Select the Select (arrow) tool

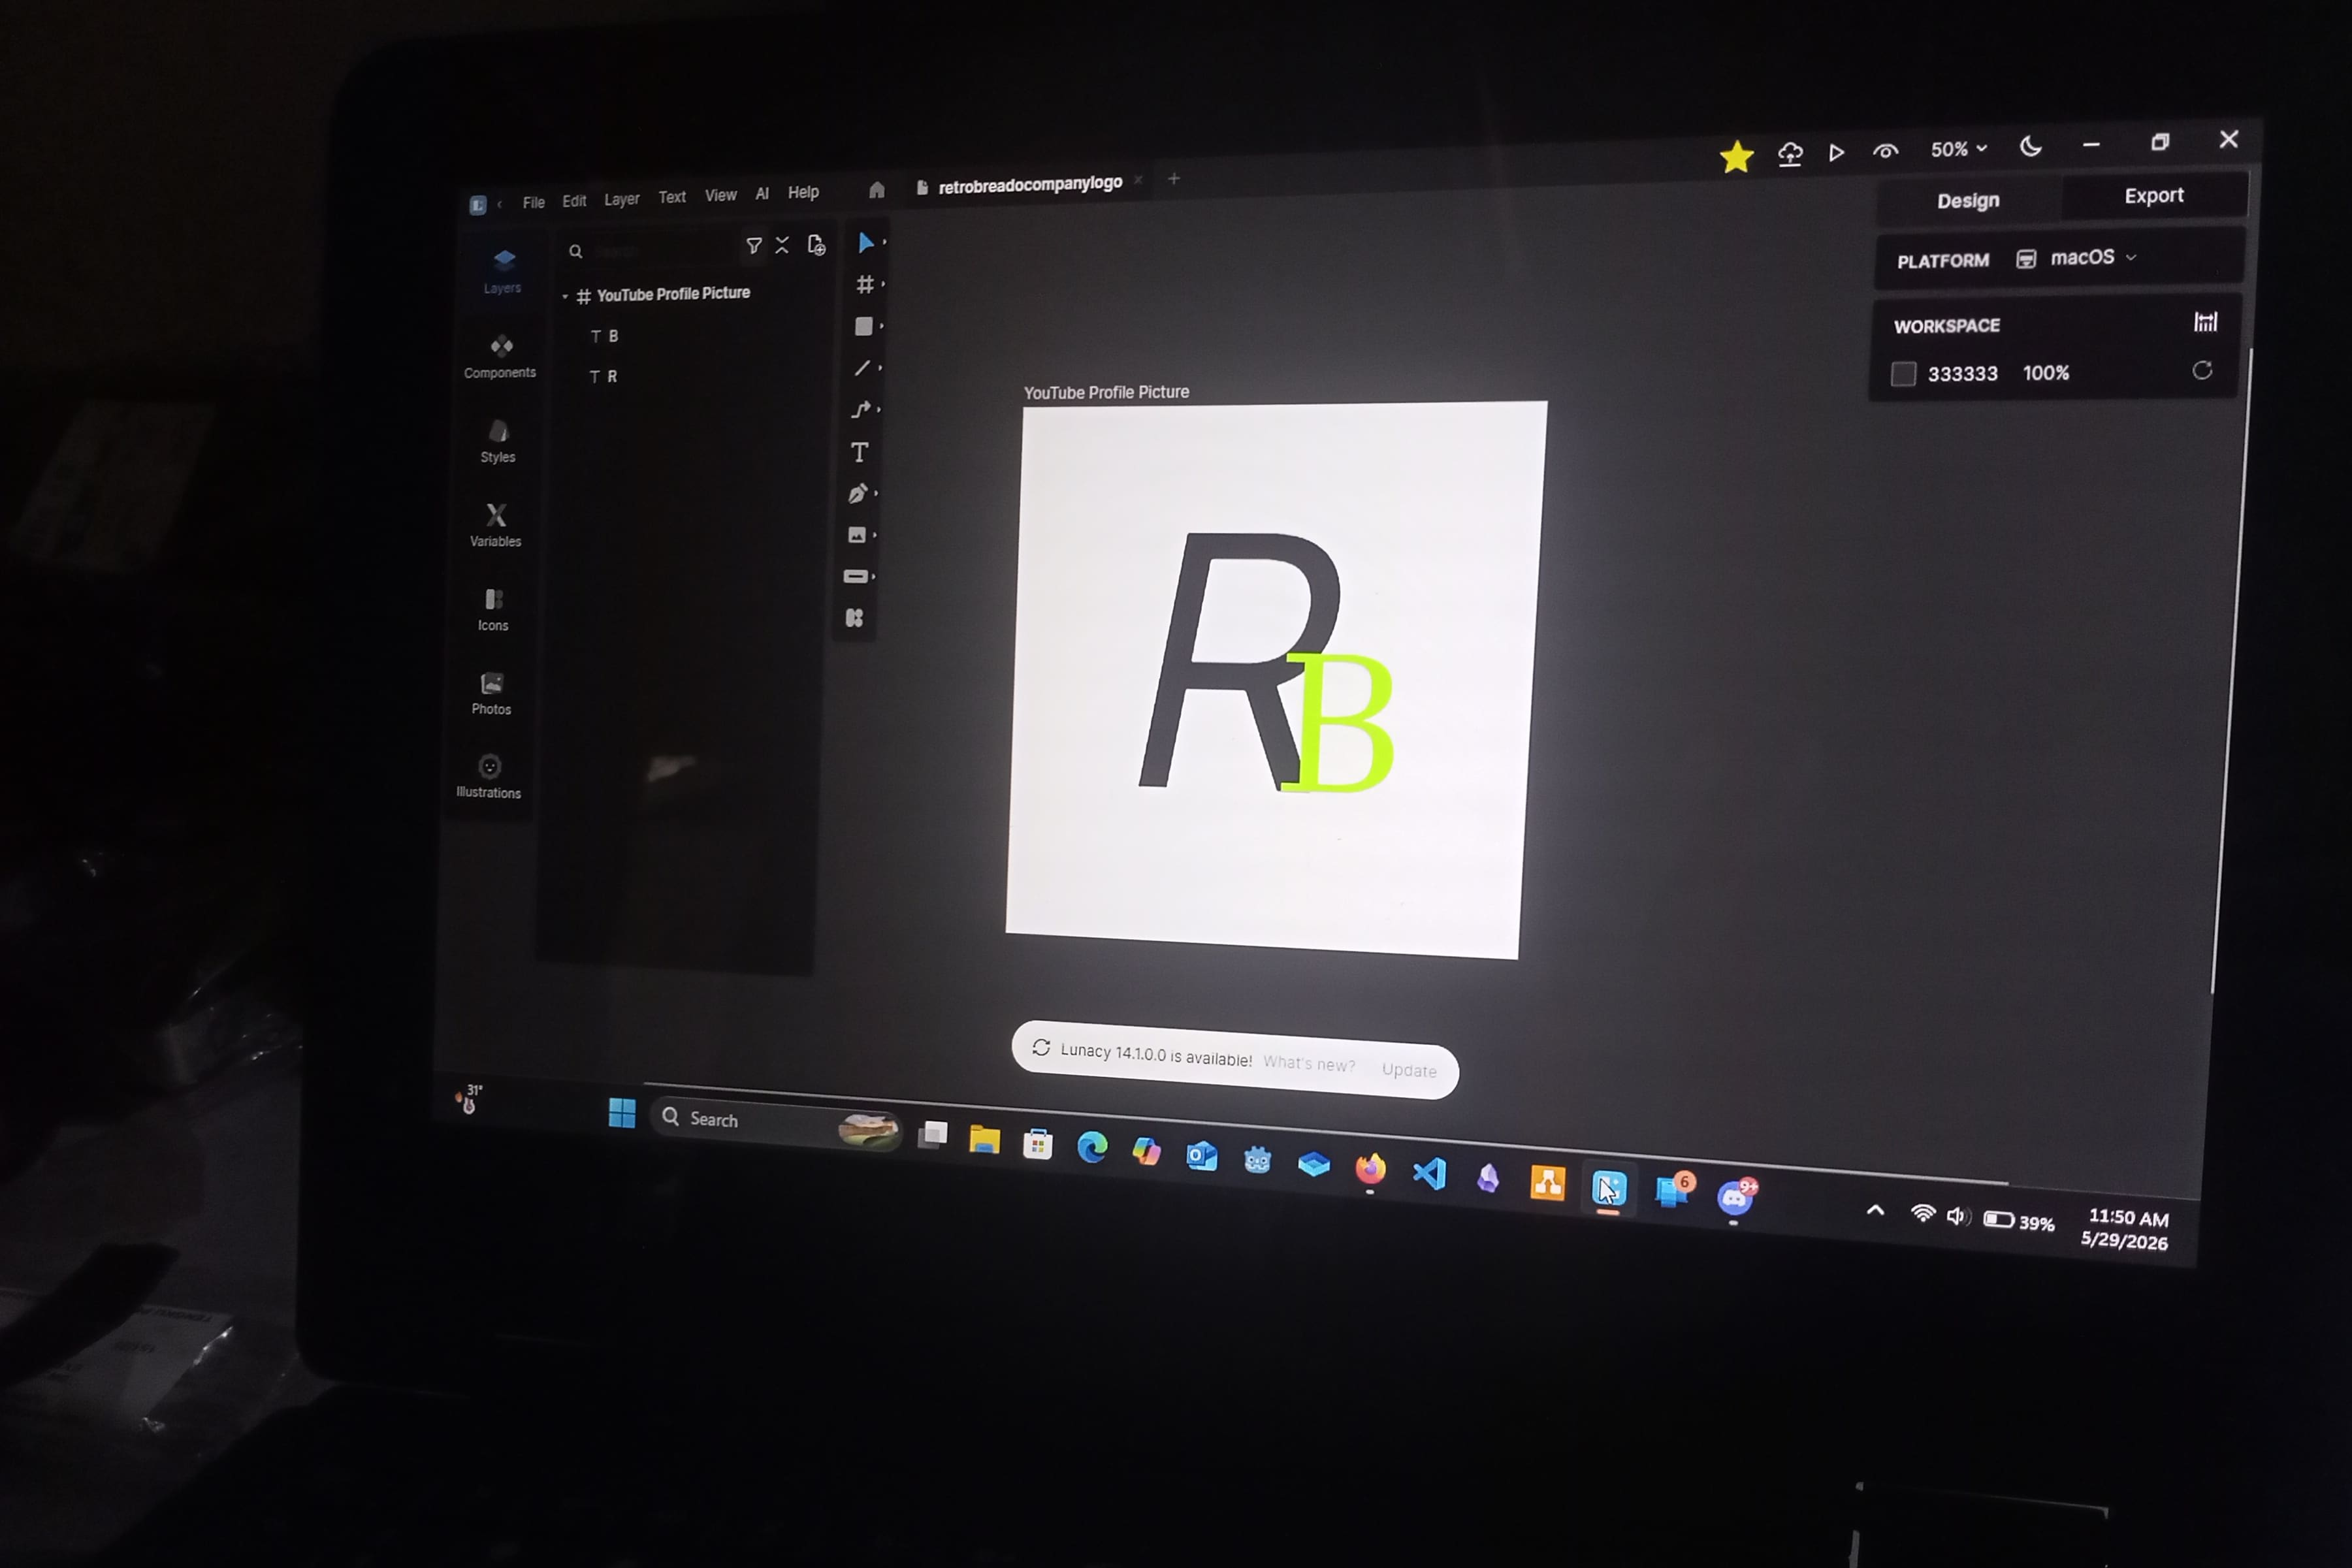point(865,243)
